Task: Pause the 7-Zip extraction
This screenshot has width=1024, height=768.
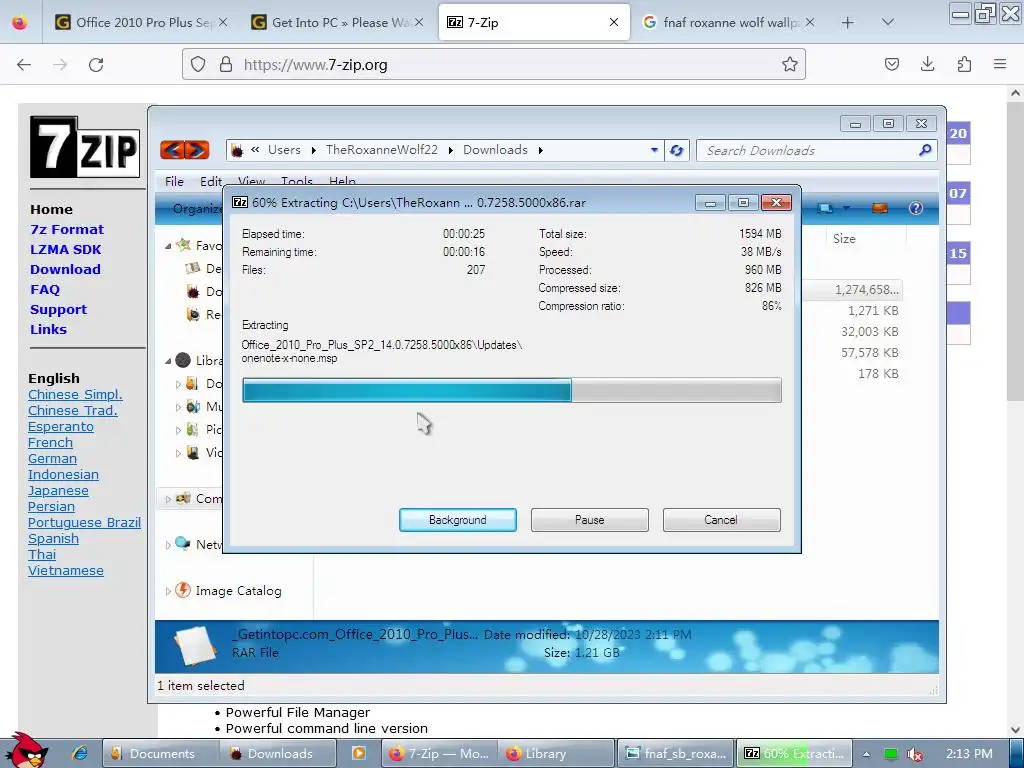Action: click(x=590, y=520)
